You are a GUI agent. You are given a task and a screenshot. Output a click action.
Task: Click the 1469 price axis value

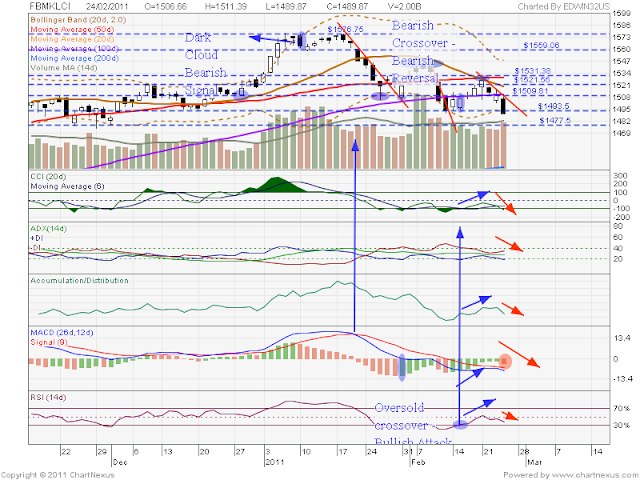[x=622, y=133]
